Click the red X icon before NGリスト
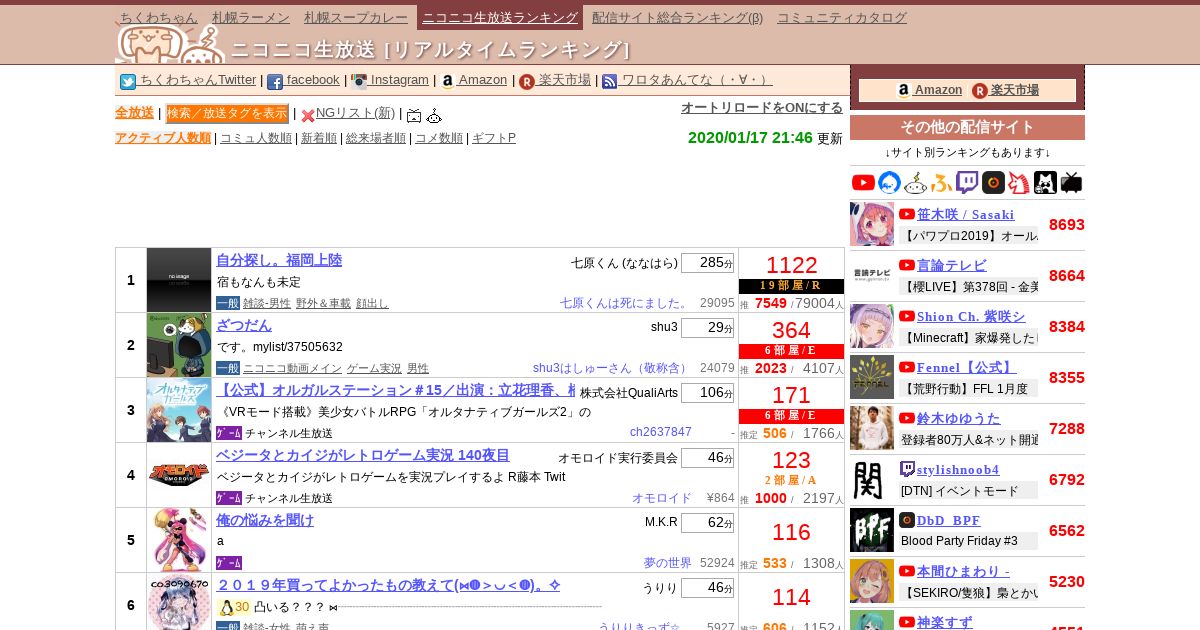1200x630 pixels. click(x=308, y=115)
